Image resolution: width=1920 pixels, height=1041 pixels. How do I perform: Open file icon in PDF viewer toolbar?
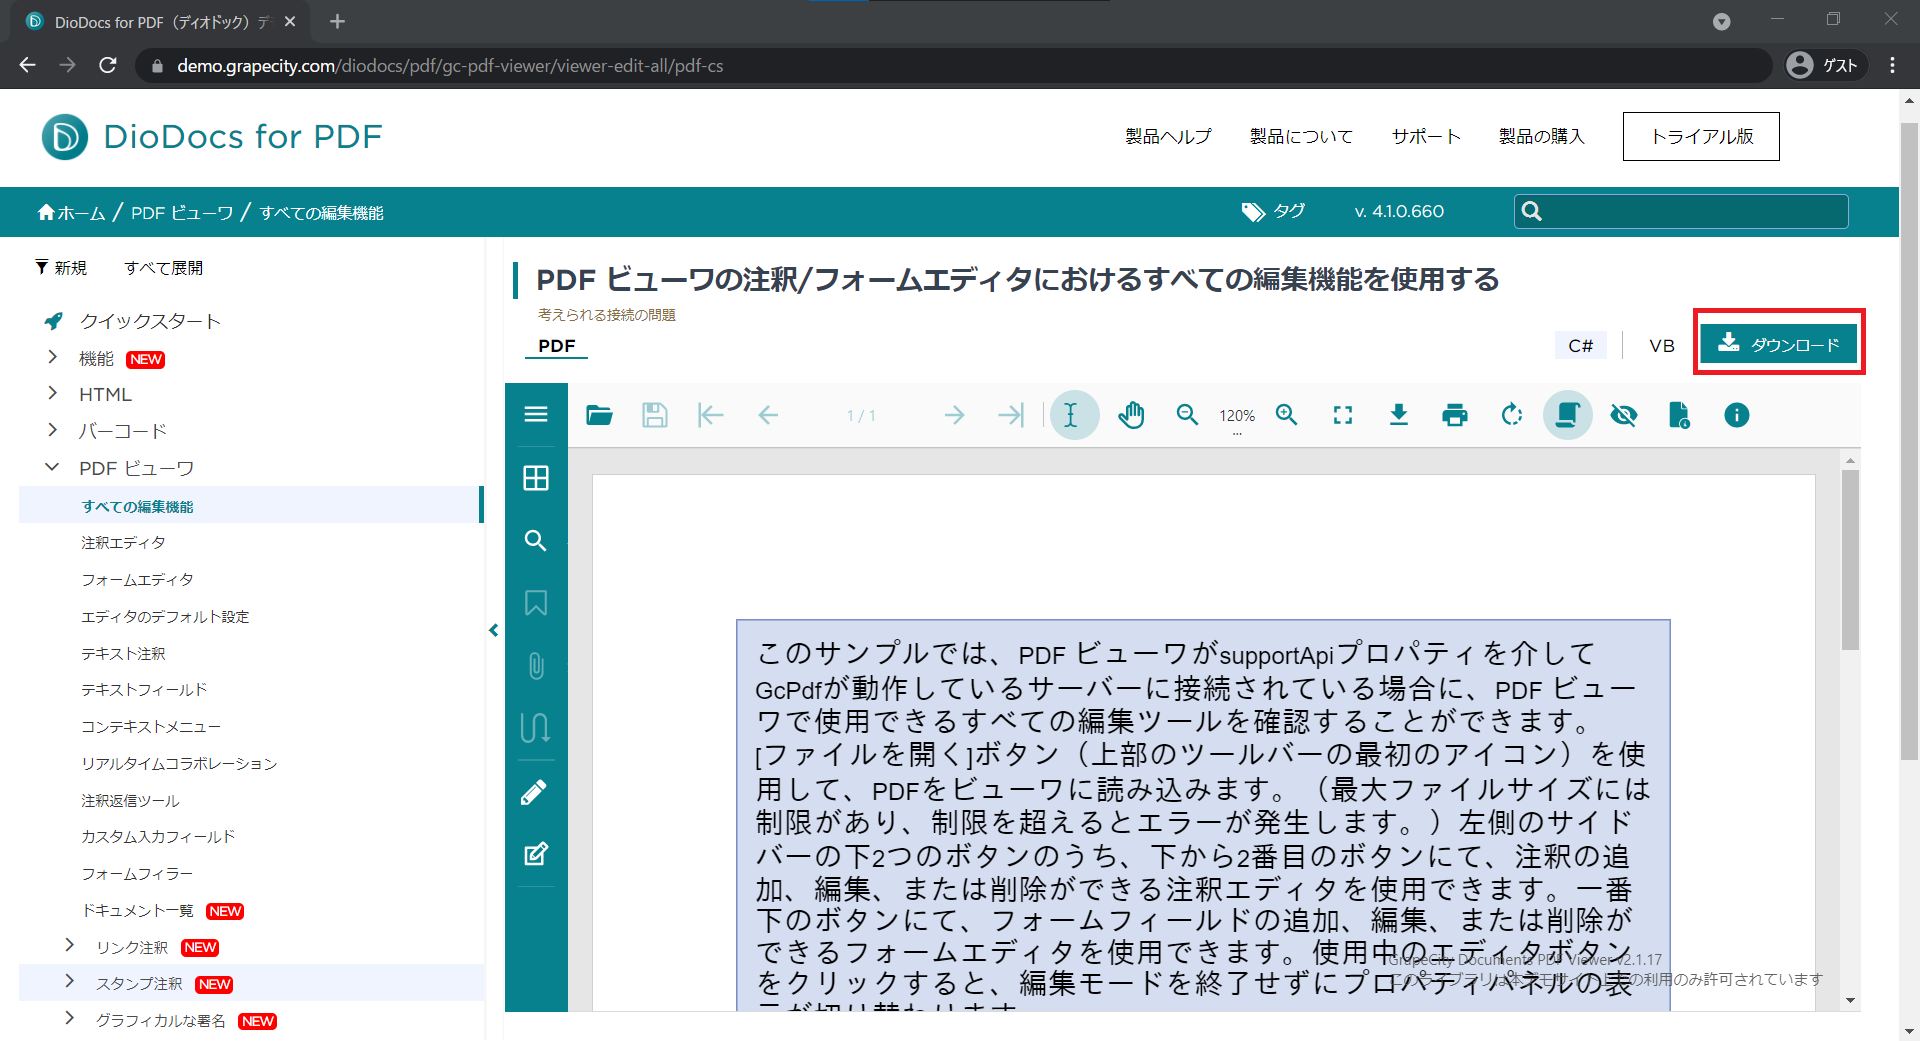pyautogui.click(x=599, y=415)
